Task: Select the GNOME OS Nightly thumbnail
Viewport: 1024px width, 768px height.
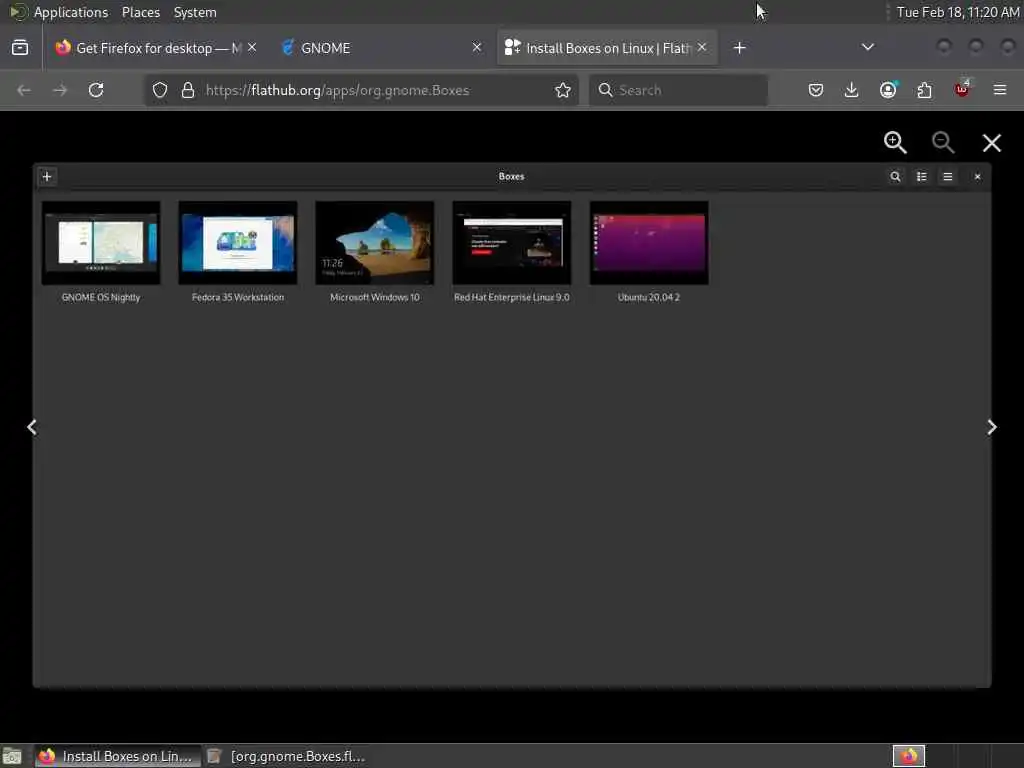Action: tap(101, 242)
